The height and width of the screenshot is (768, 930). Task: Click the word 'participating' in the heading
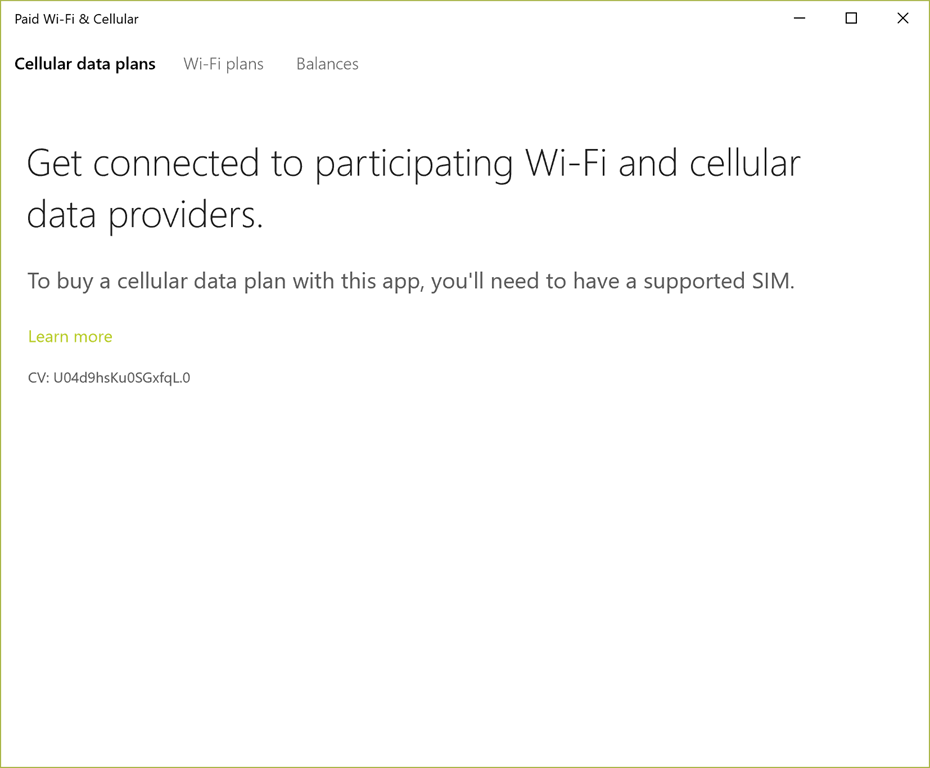click(x=414, y=164)
